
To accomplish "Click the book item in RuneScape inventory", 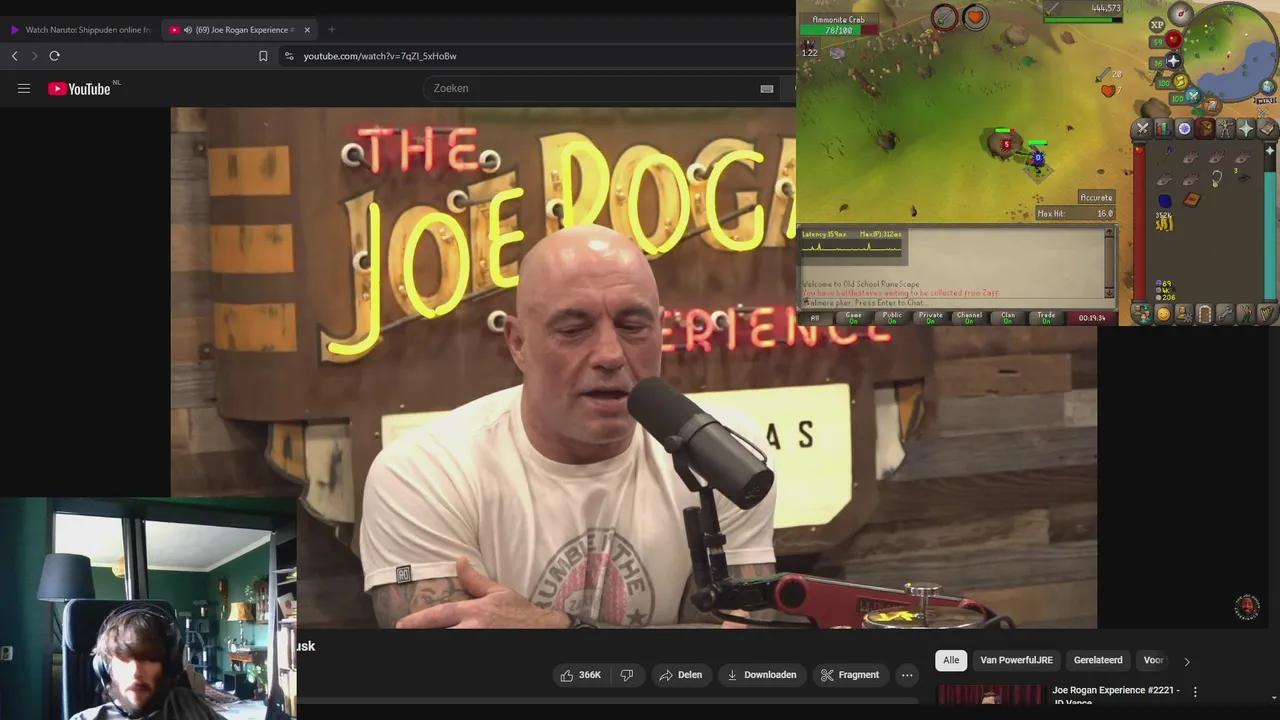I will (1192, 200).
